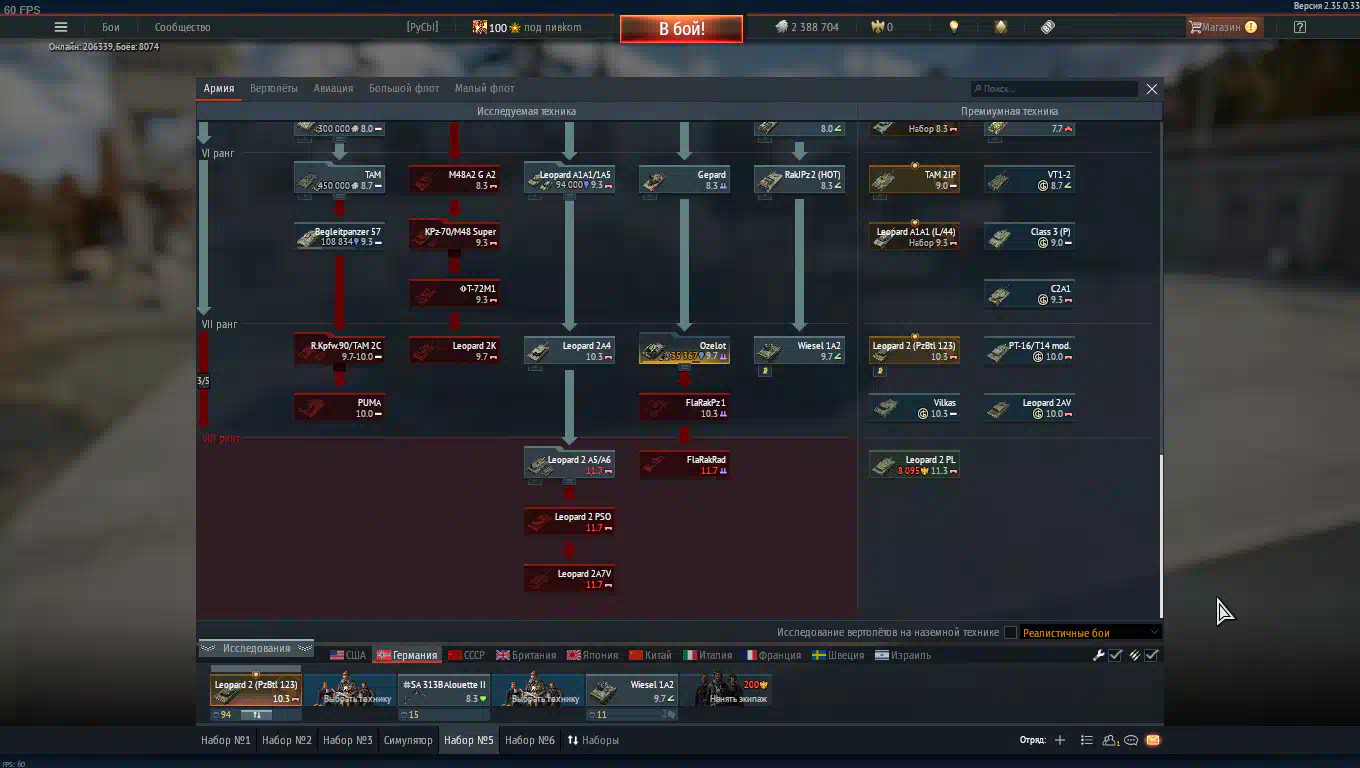The image size is (1360, 768).
Task: Open the Сообщество menu
Action: 183,27
